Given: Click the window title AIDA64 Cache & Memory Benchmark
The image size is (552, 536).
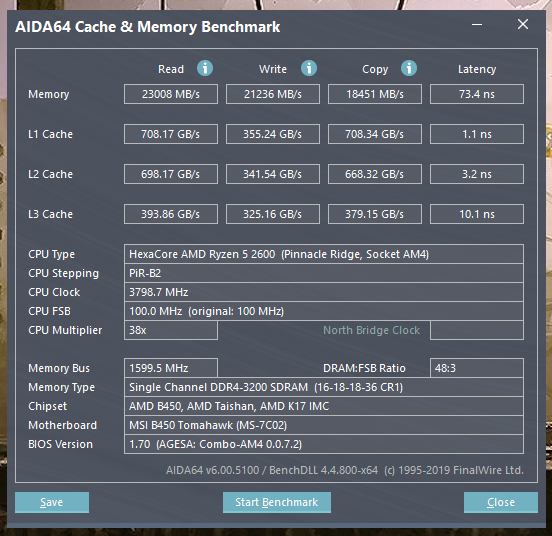Looking at the screenshot, I should 148,27.
